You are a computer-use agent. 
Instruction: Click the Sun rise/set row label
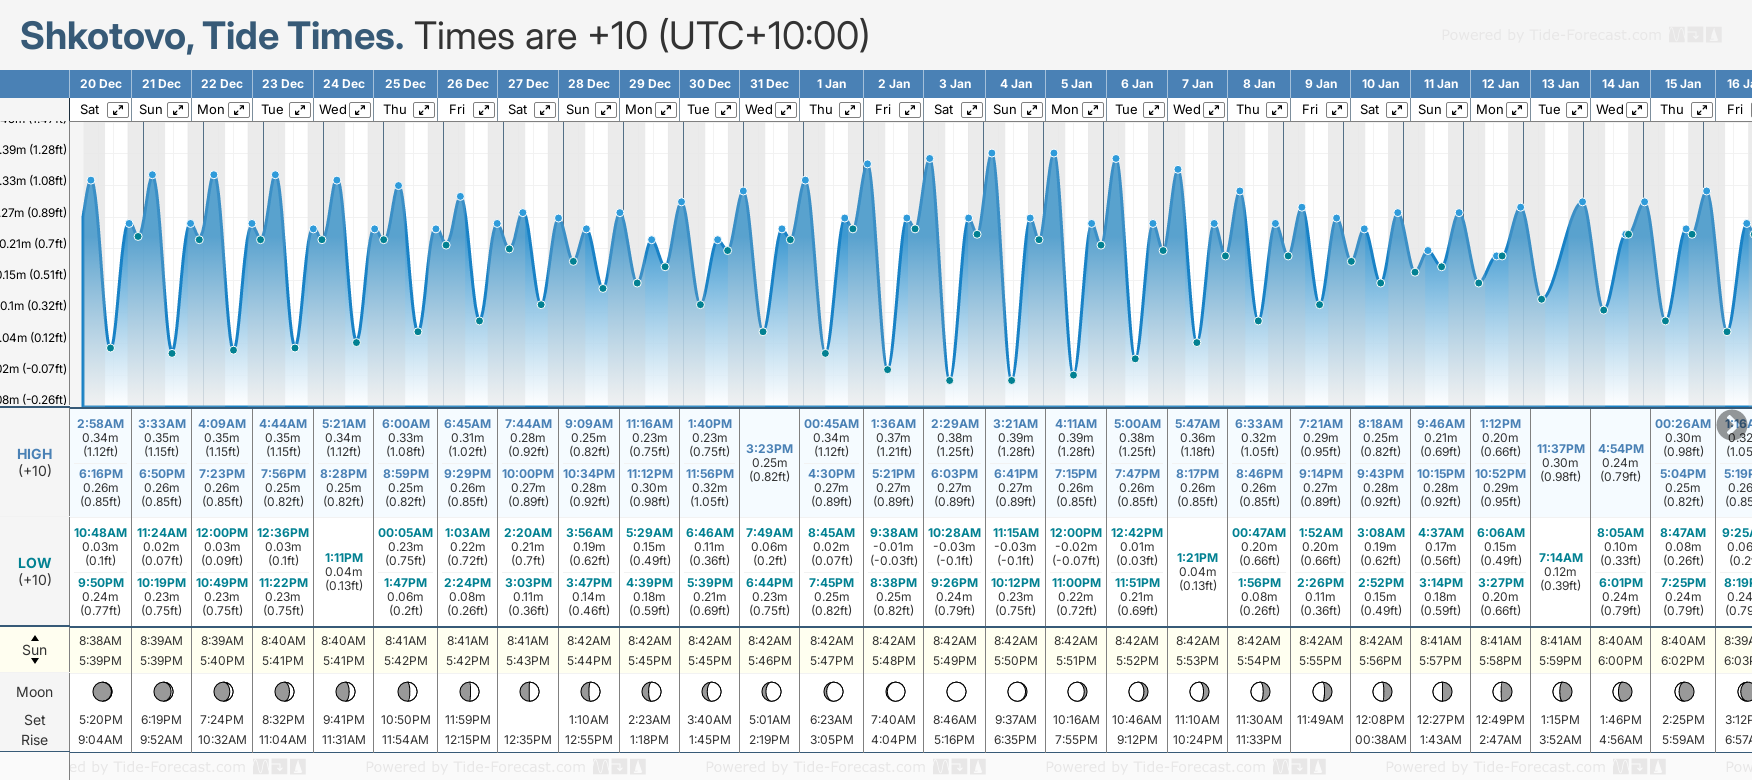pos(35,650)
